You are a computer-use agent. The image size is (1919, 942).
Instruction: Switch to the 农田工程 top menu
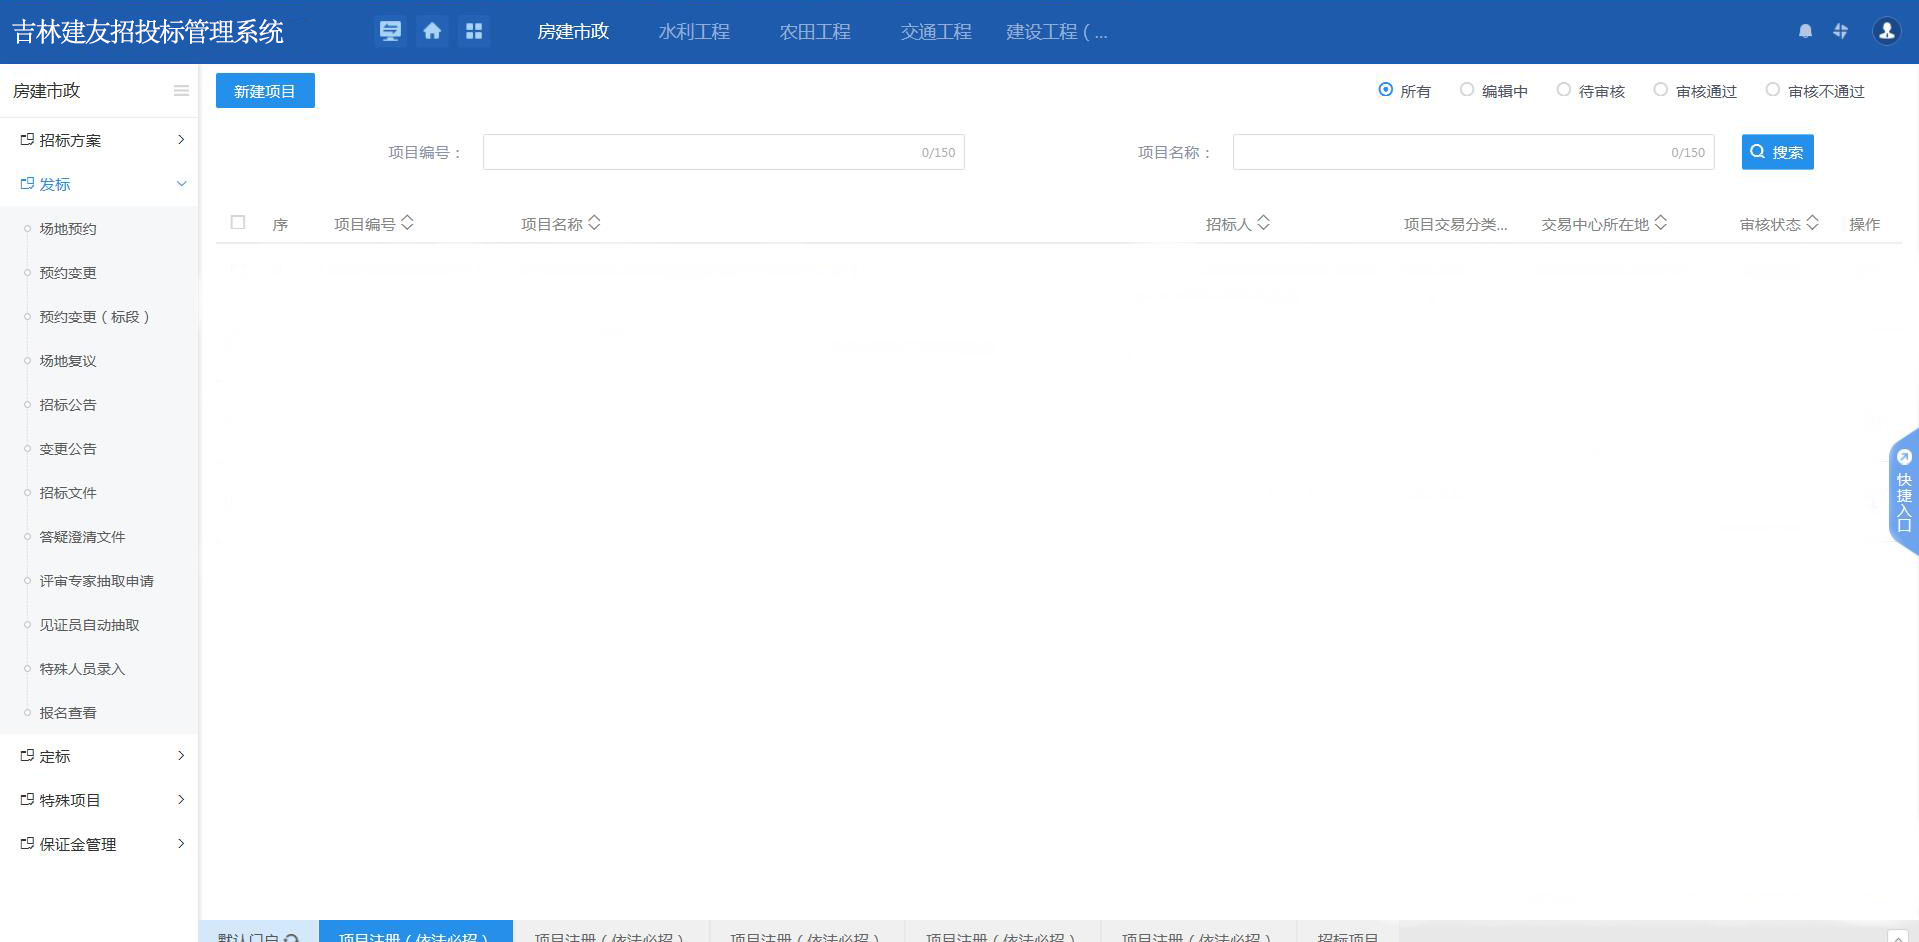tap(815, 32)
